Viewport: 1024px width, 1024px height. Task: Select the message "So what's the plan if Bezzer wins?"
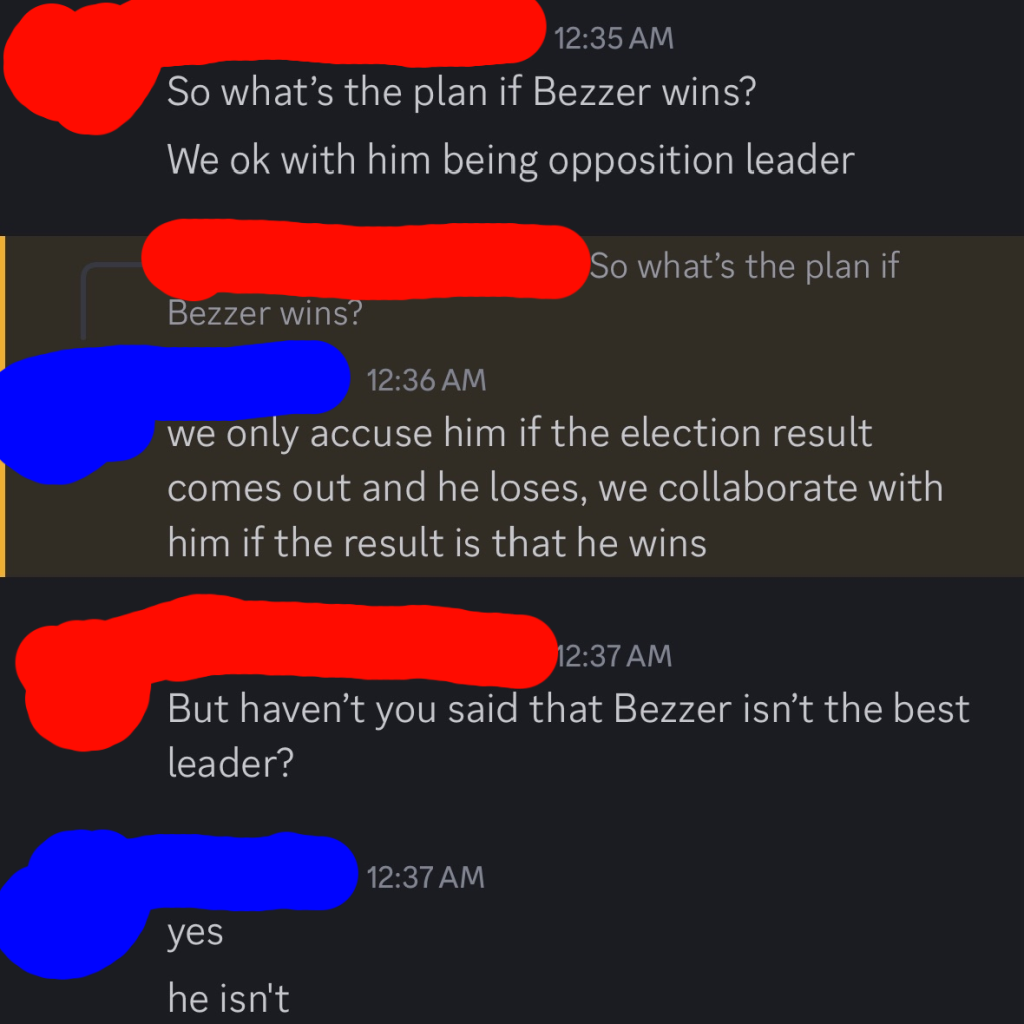[461, 91]
